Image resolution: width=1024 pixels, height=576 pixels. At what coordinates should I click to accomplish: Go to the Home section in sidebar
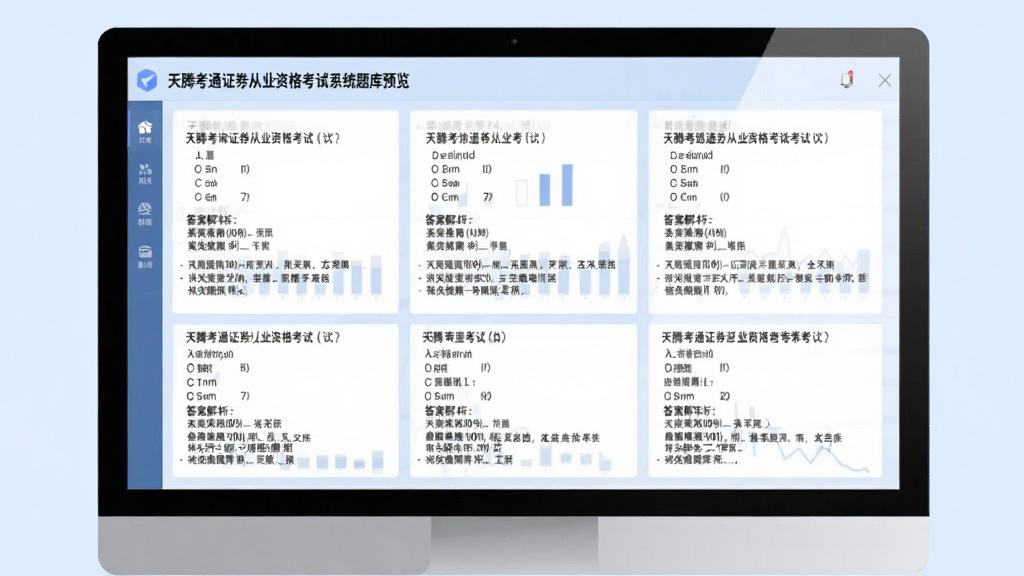145,132
